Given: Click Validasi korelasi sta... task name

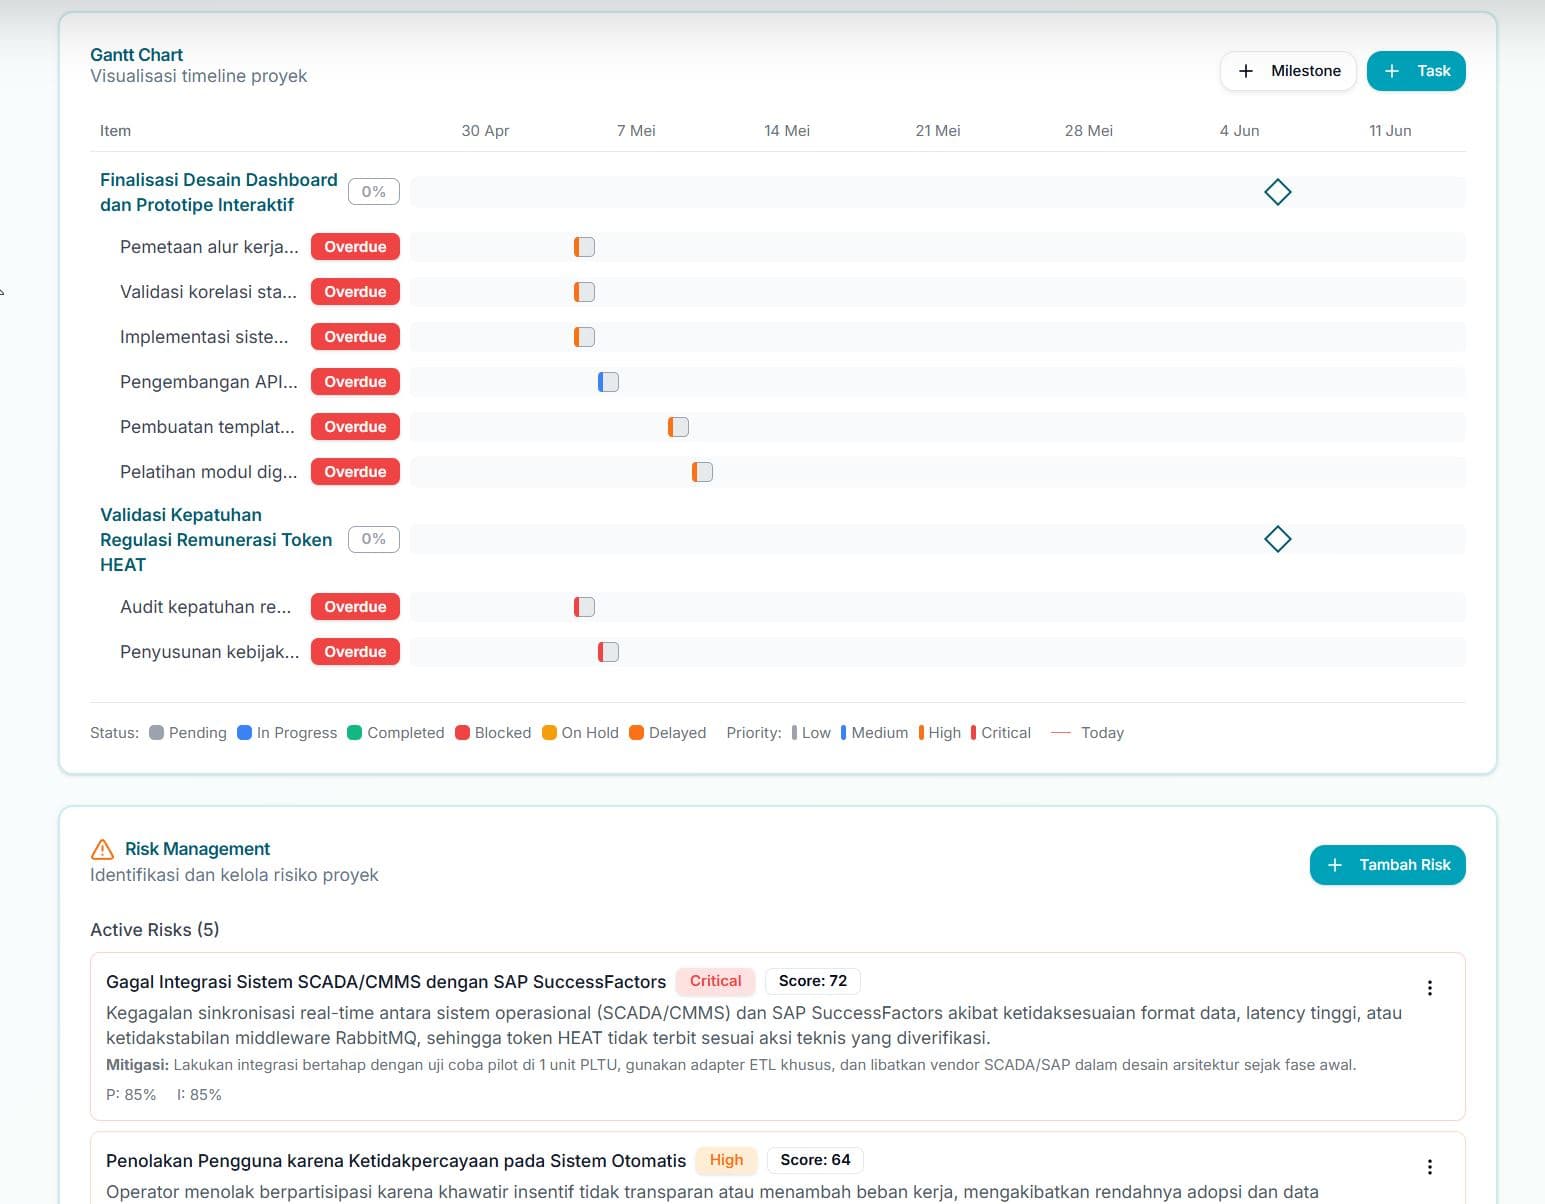Looking at the screenshot, I should coord(208,292).
